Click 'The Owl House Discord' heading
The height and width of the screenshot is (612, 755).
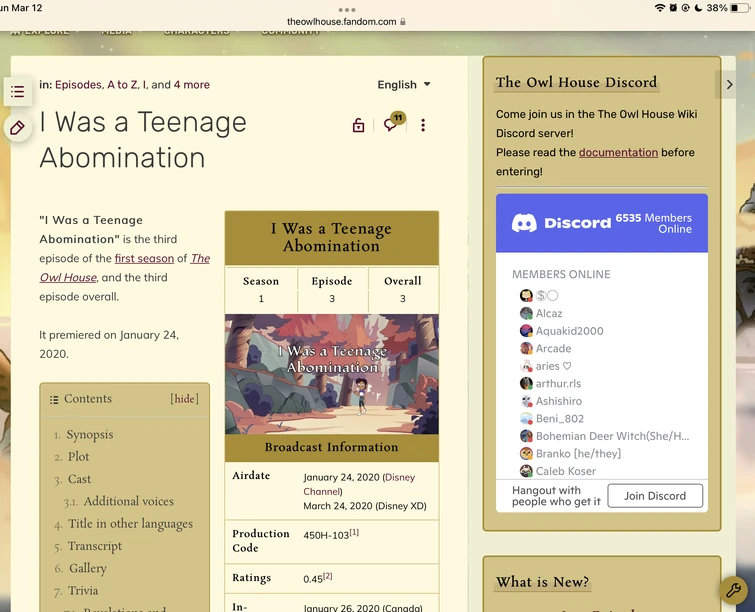pyautogui.click(x=576, y=82)
